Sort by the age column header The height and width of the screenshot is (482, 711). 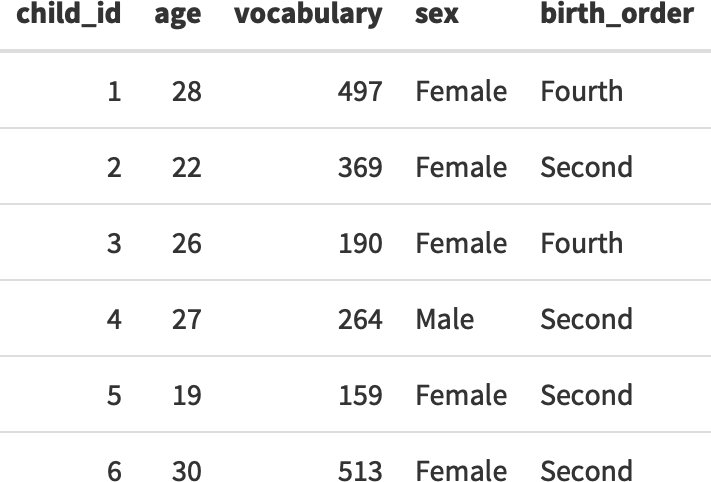[x=177, y=15]
